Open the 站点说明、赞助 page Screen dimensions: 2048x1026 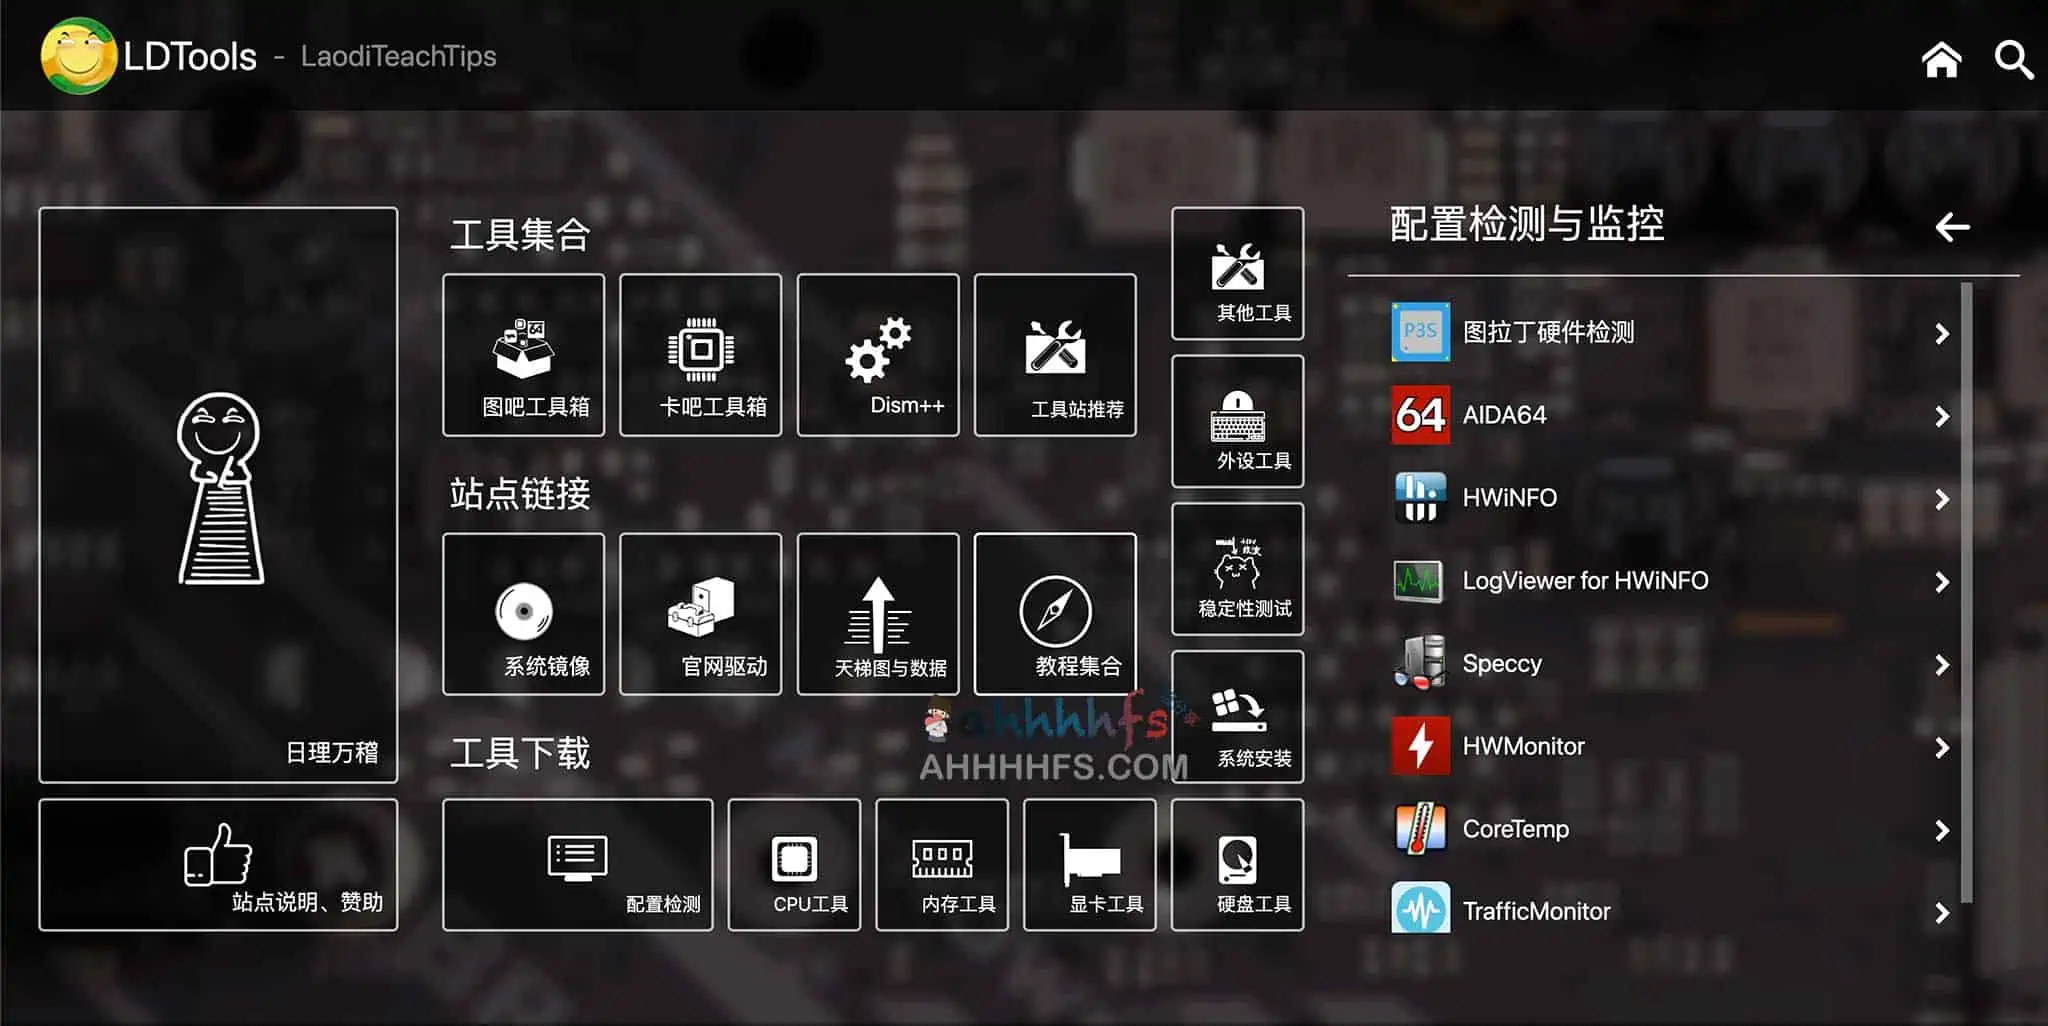coord(217,865)
